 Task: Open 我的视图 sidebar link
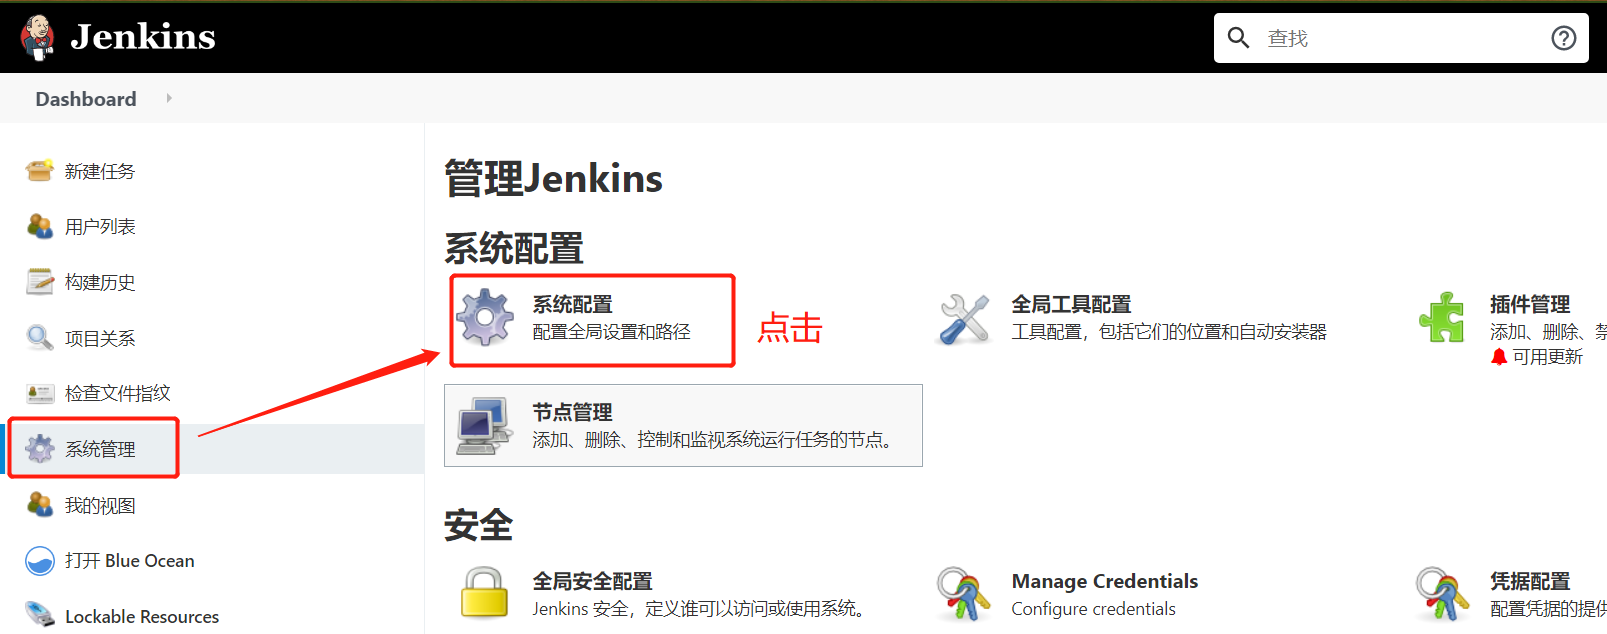pyautogui.click(x=100, y=506)
